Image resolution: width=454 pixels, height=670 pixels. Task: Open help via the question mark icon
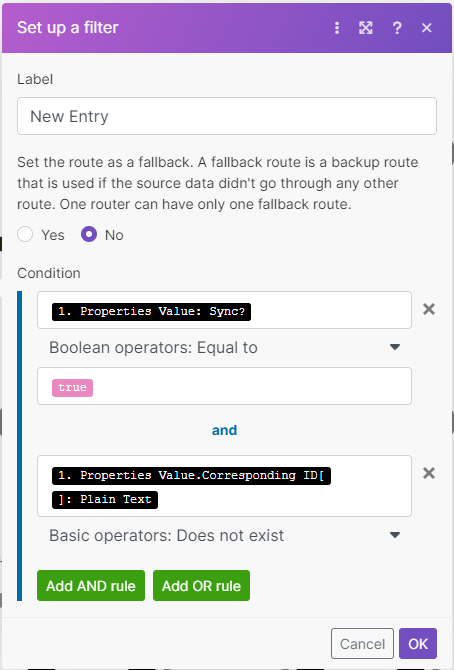[x=397, y=28]
